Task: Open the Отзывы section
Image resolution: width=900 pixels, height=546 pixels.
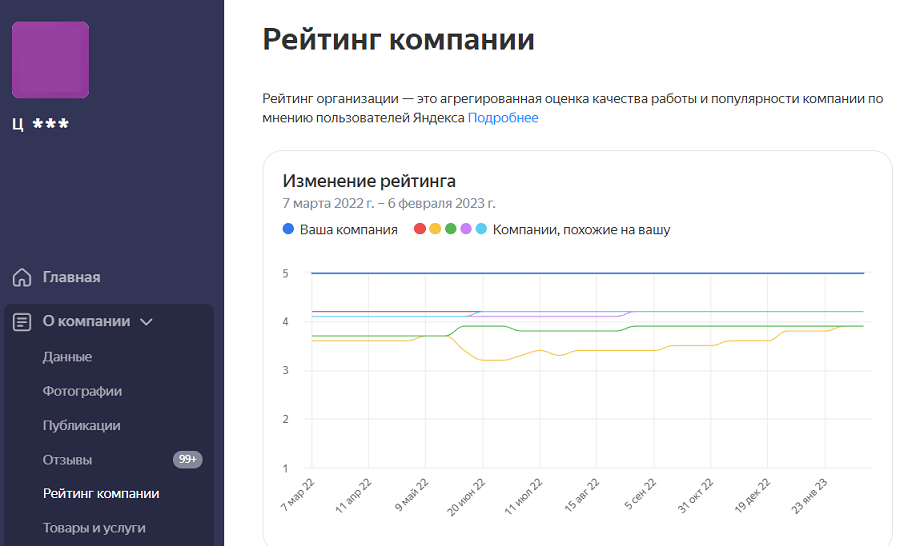Action: (x=67, y=460)
